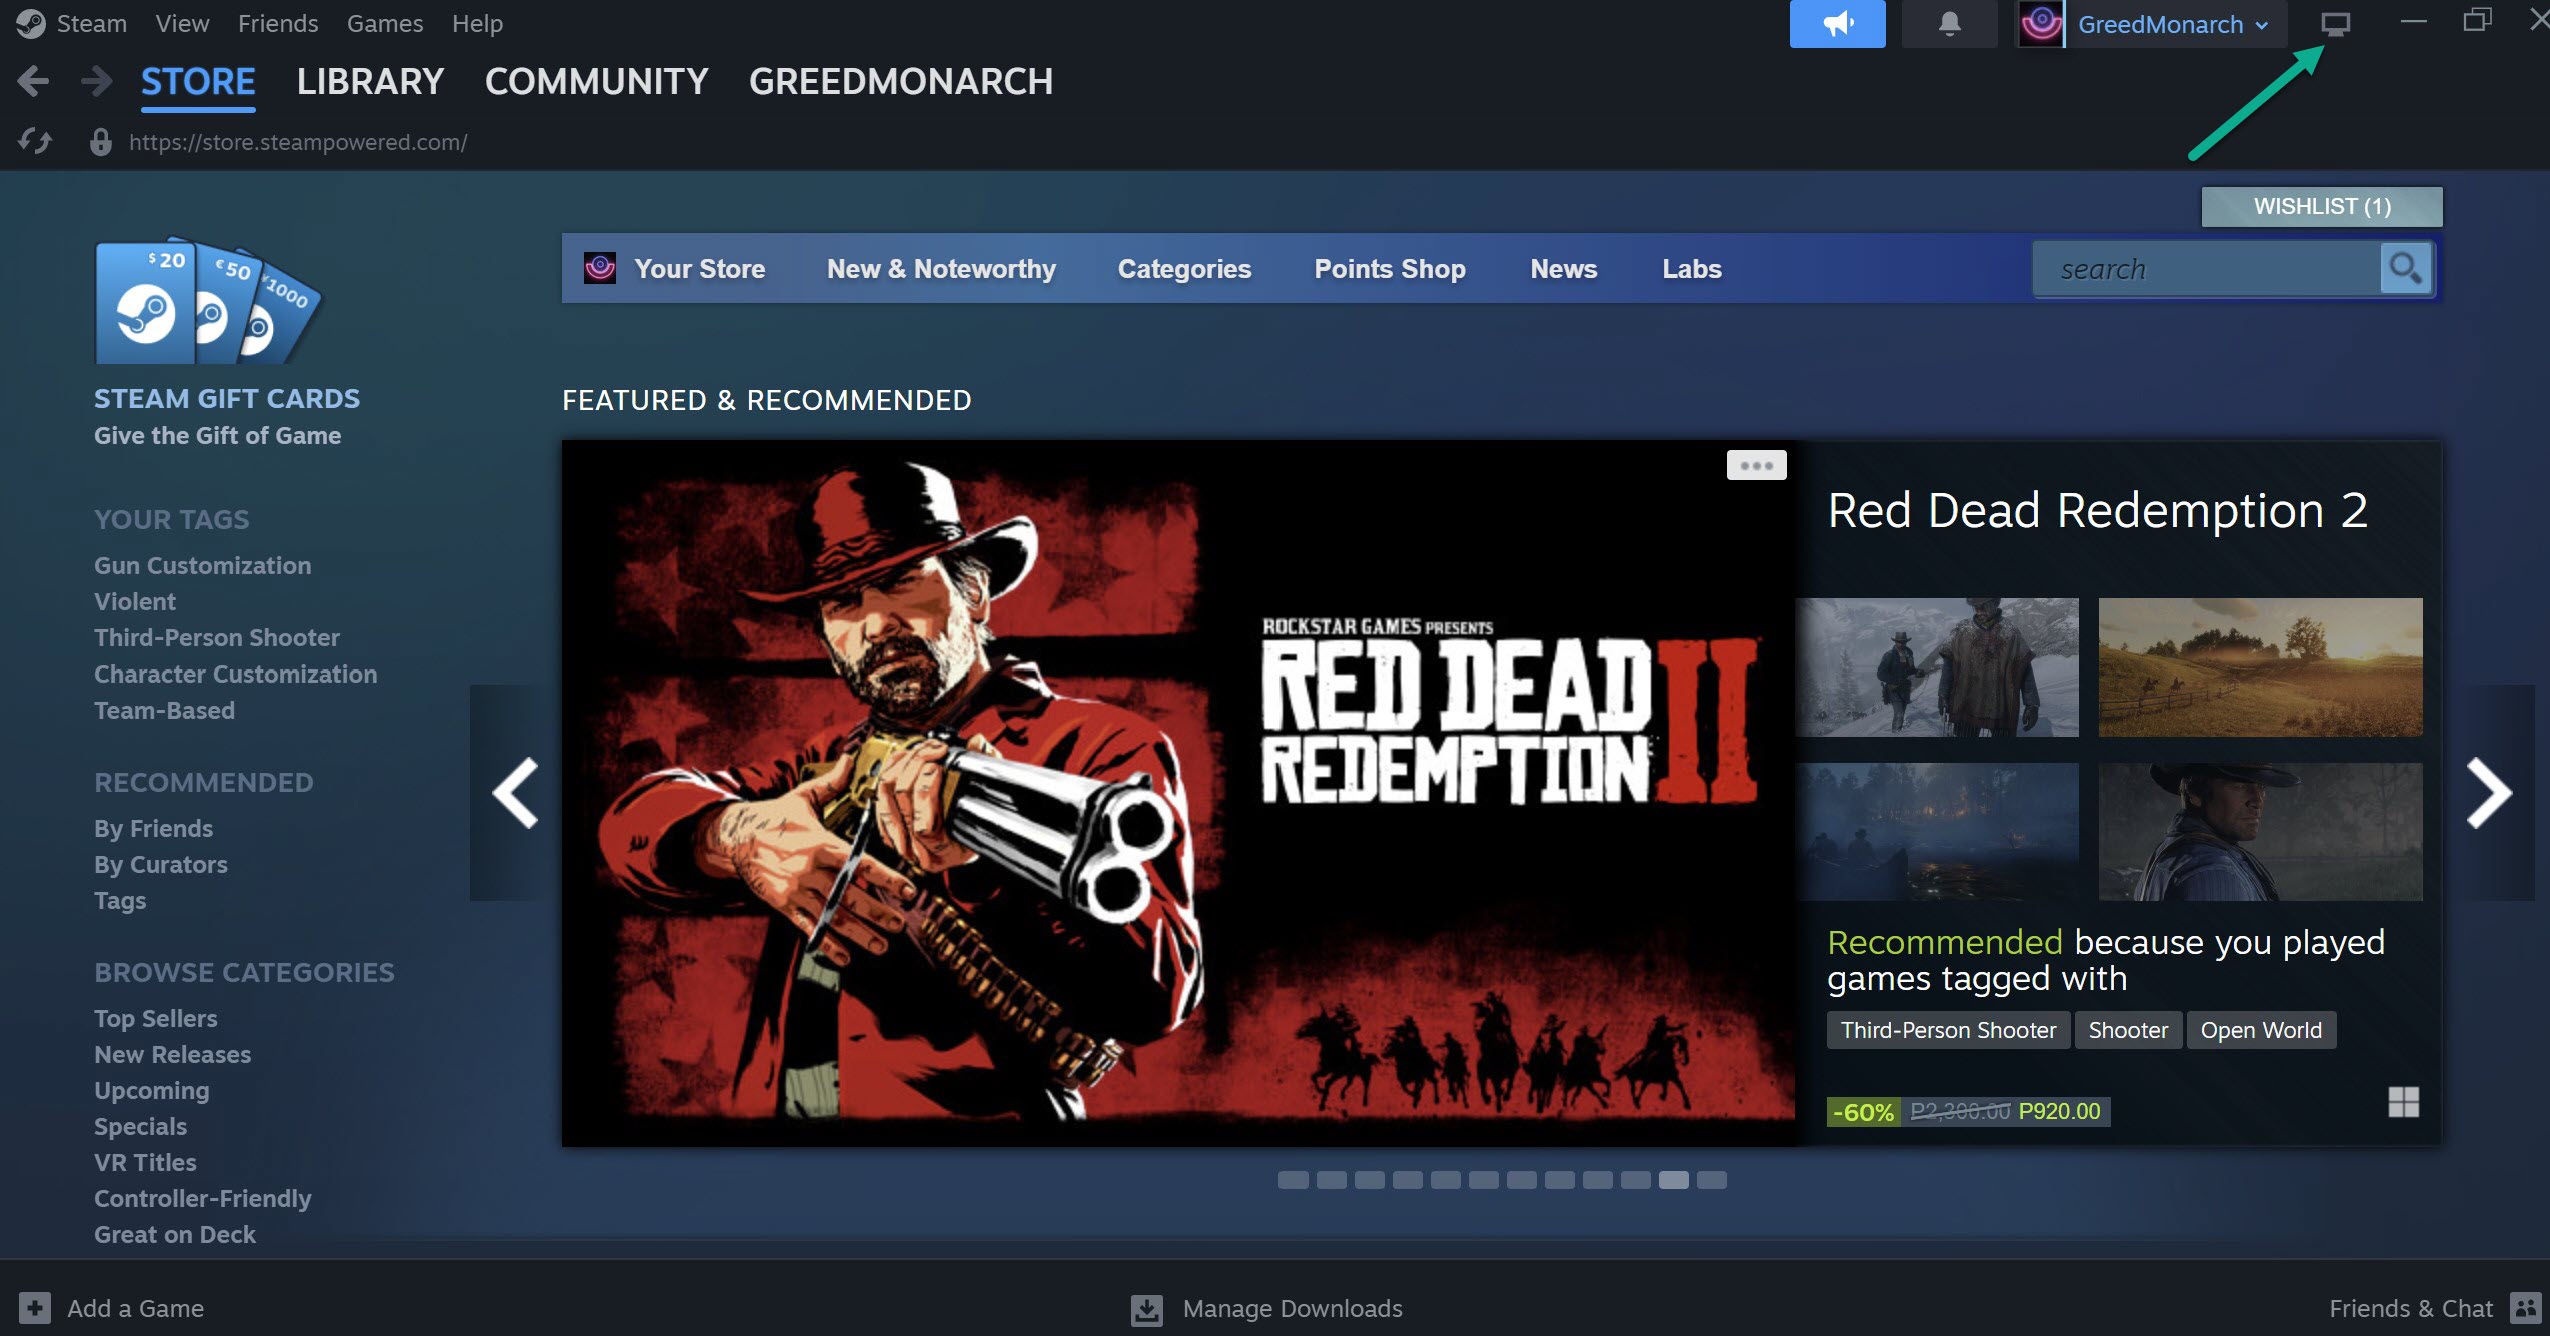Click the Add a Game plus icon
2550x1336 pixels.
pos(35,1308)
